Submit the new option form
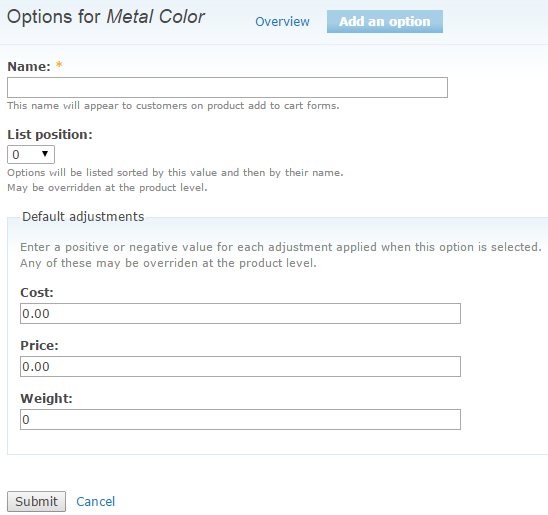Viewport: 548px width, 515px height. click(x=36, y=501)
